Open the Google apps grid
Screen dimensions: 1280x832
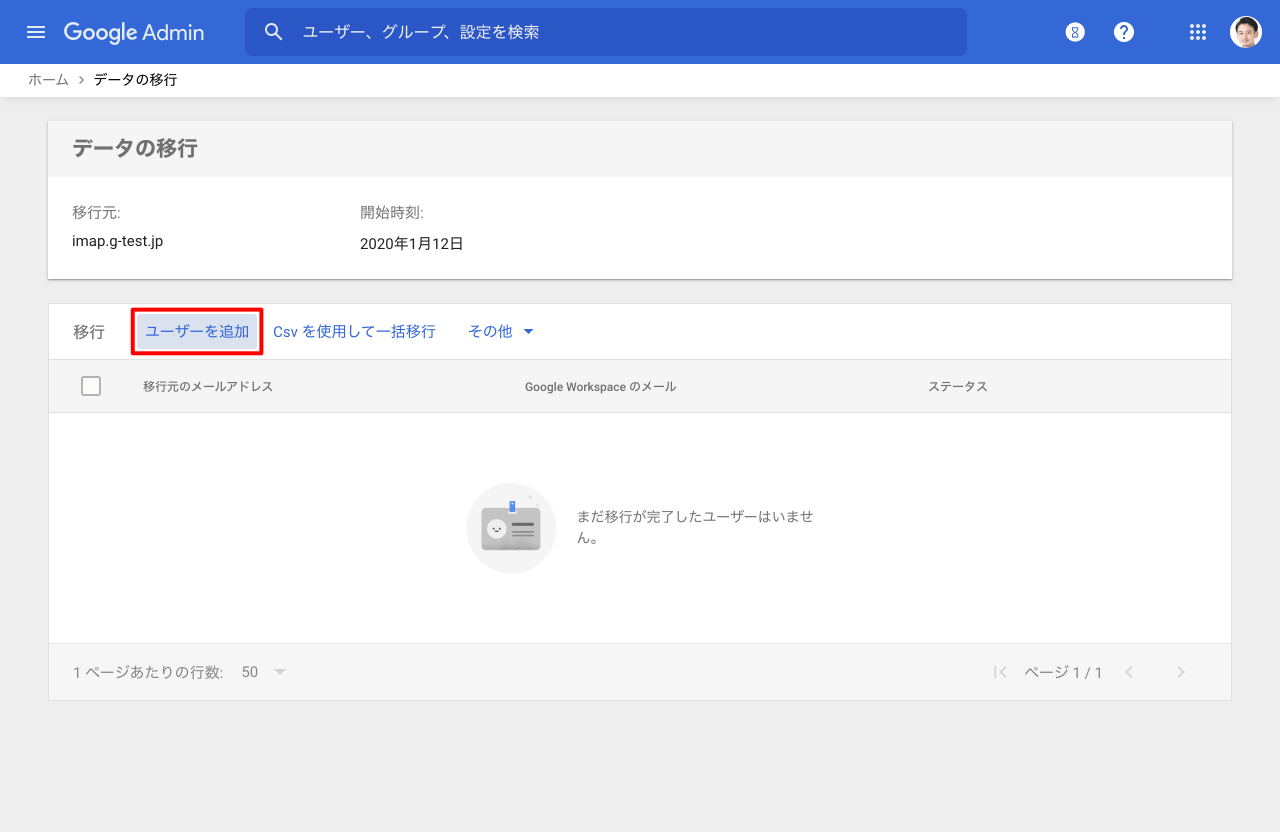pos(1198,32)
